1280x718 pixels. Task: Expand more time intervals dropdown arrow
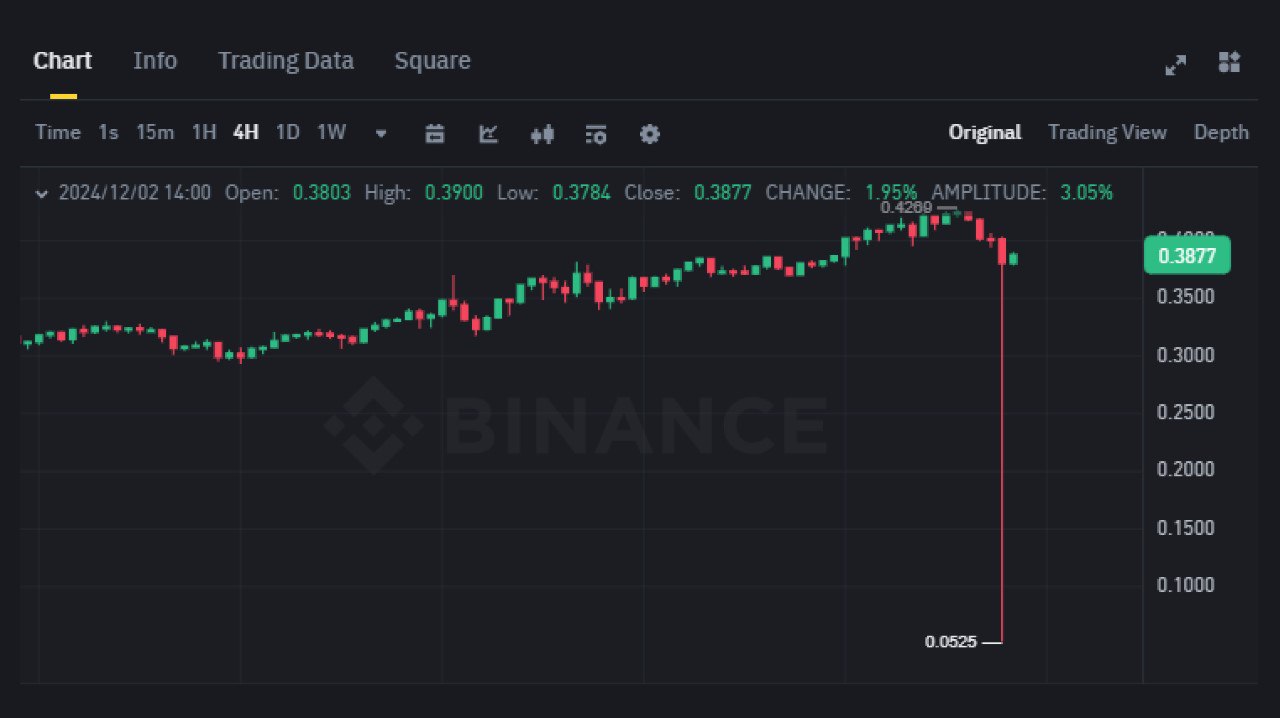(381, 133)
